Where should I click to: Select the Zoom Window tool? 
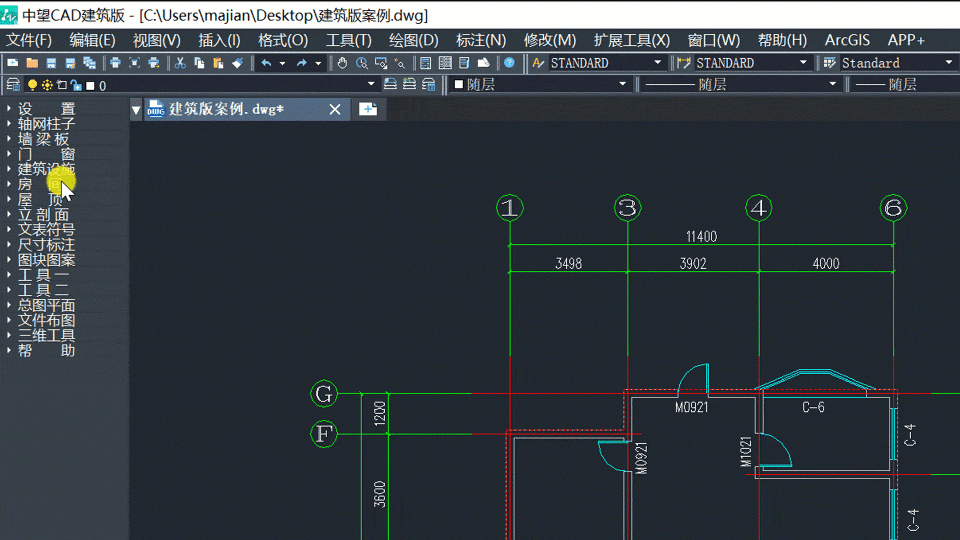click(x=381, y=63)
